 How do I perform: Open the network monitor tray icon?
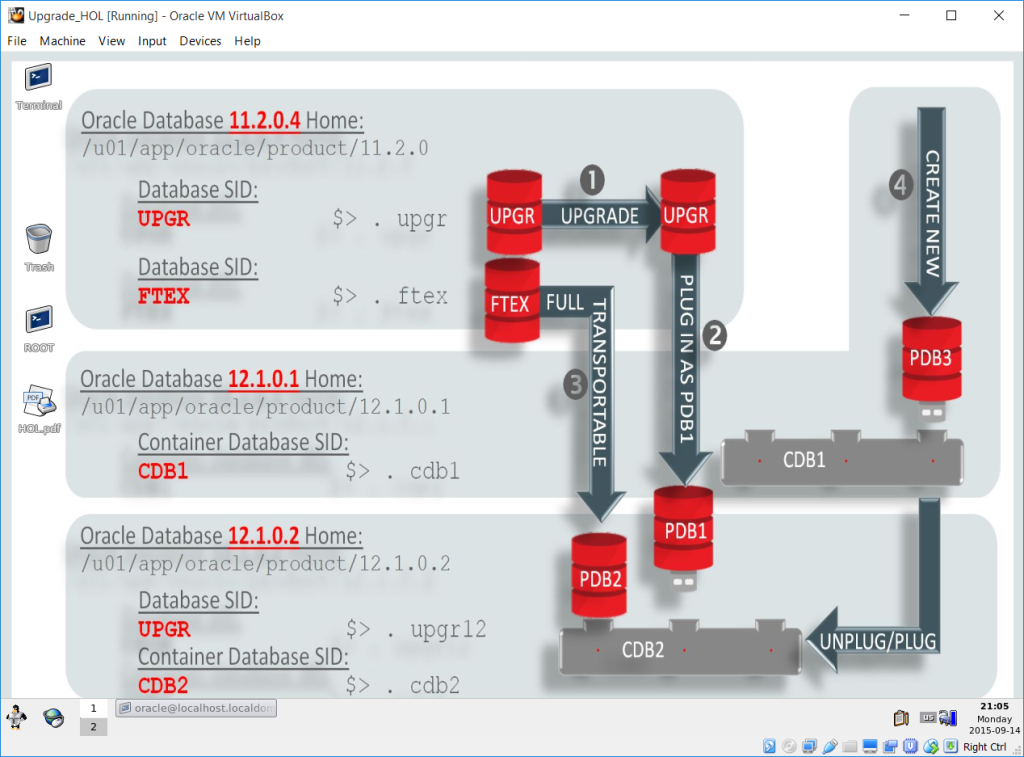coord(948,718)
